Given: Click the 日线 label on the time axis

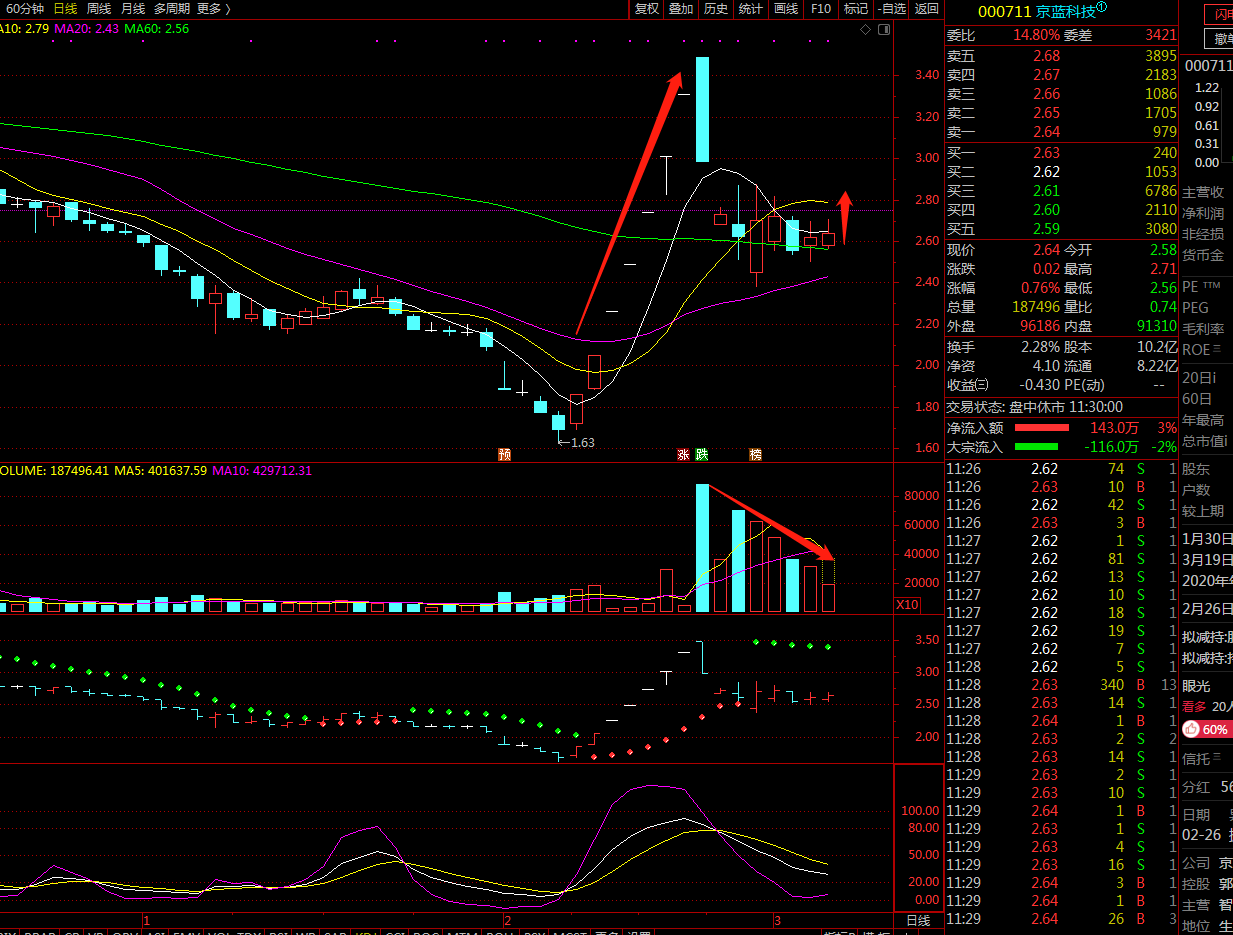Looking at the screenshot, I should (918, 920).
